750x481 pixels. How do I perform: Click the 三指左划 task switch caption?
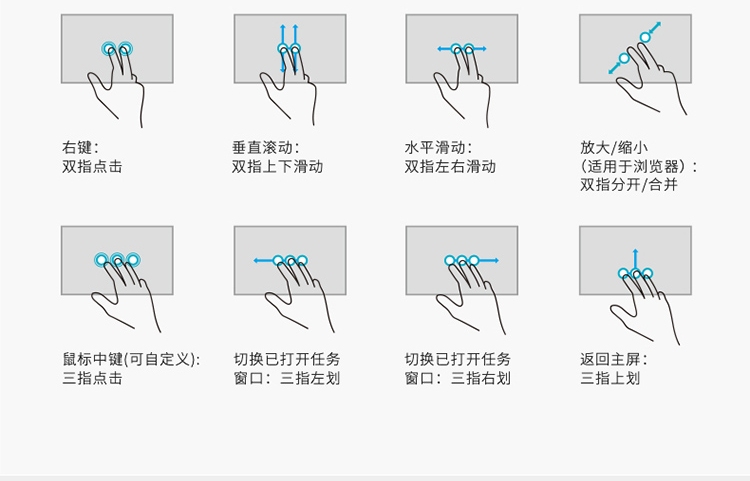287,369
